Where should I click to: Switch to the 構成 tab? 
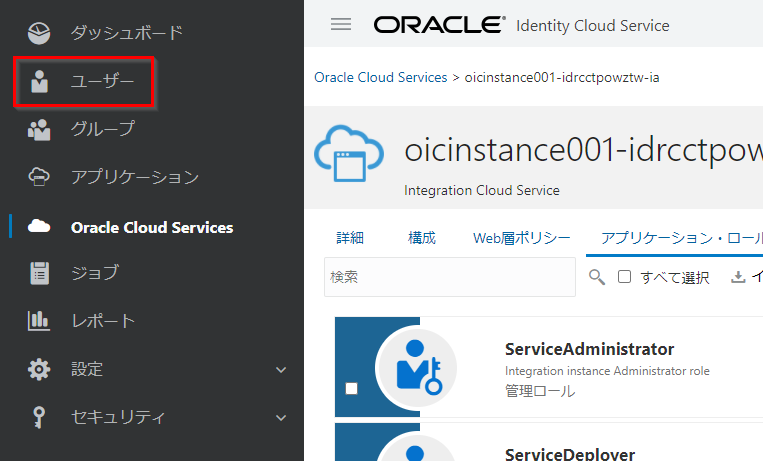click(x=422, y=237)
